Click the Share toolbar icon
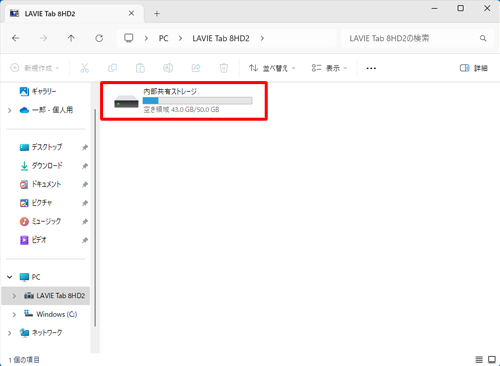The height and width of the screenshot is (366, 500). click(x=196, y=68)
